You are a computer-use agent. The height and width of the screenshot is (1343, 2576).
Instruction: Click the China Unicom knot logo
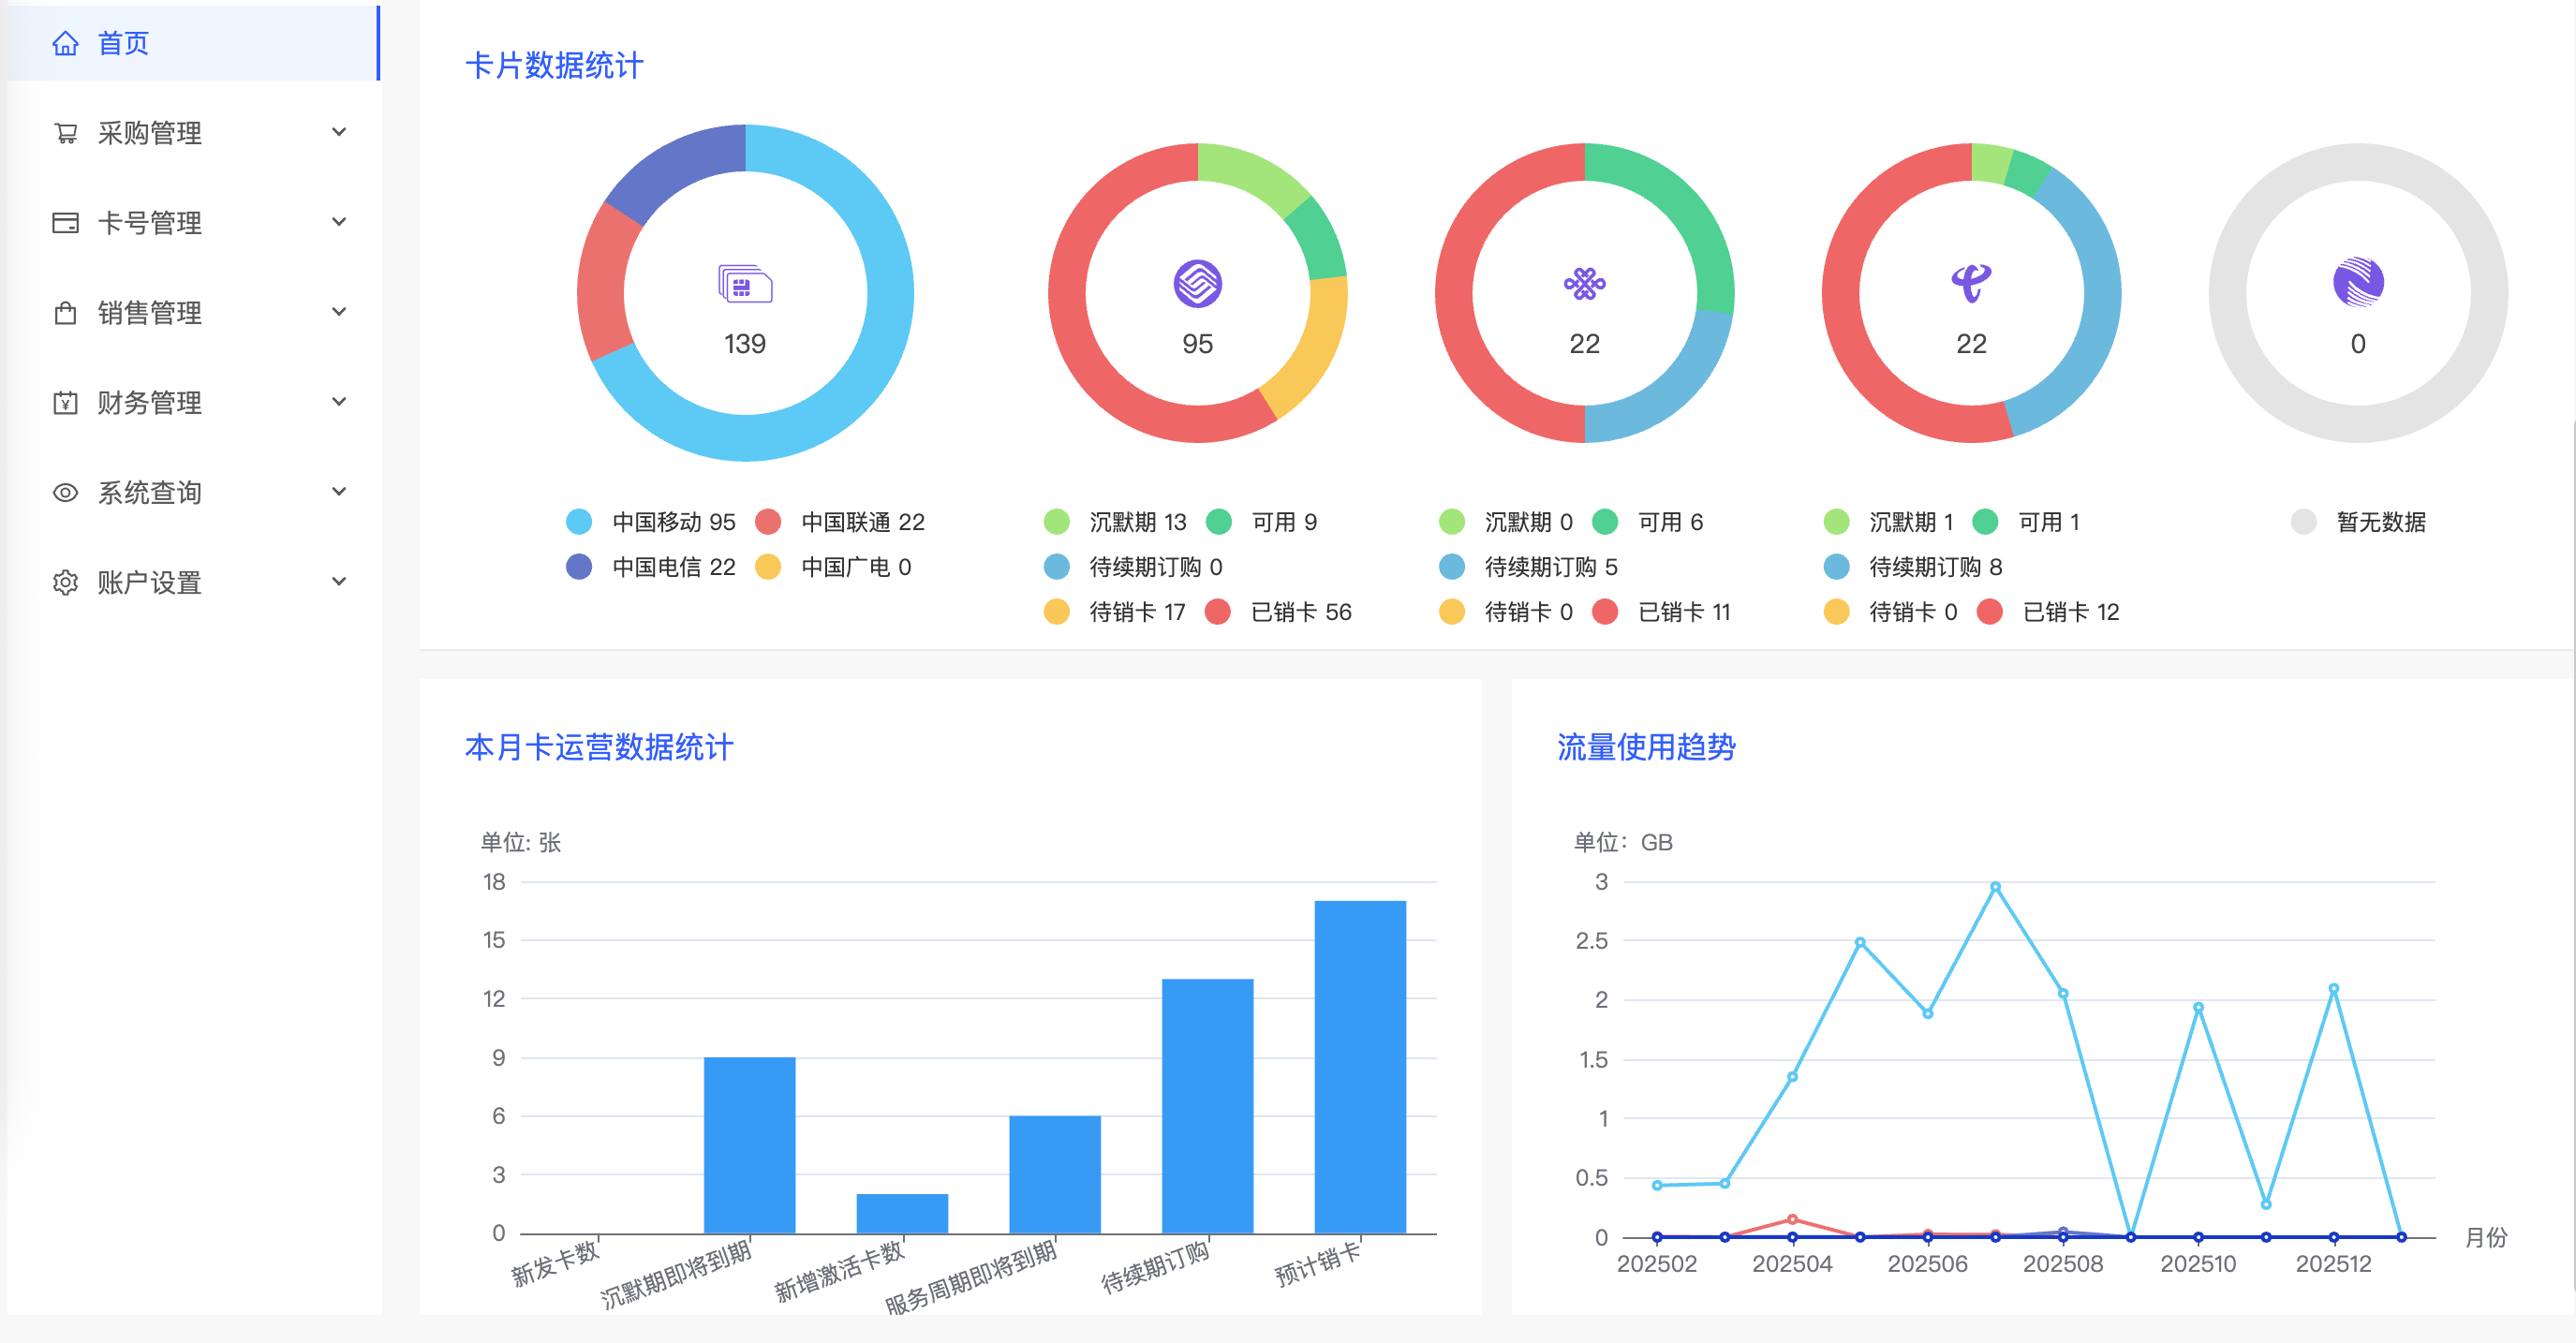pyautogui.click(x=1584, y=284)
